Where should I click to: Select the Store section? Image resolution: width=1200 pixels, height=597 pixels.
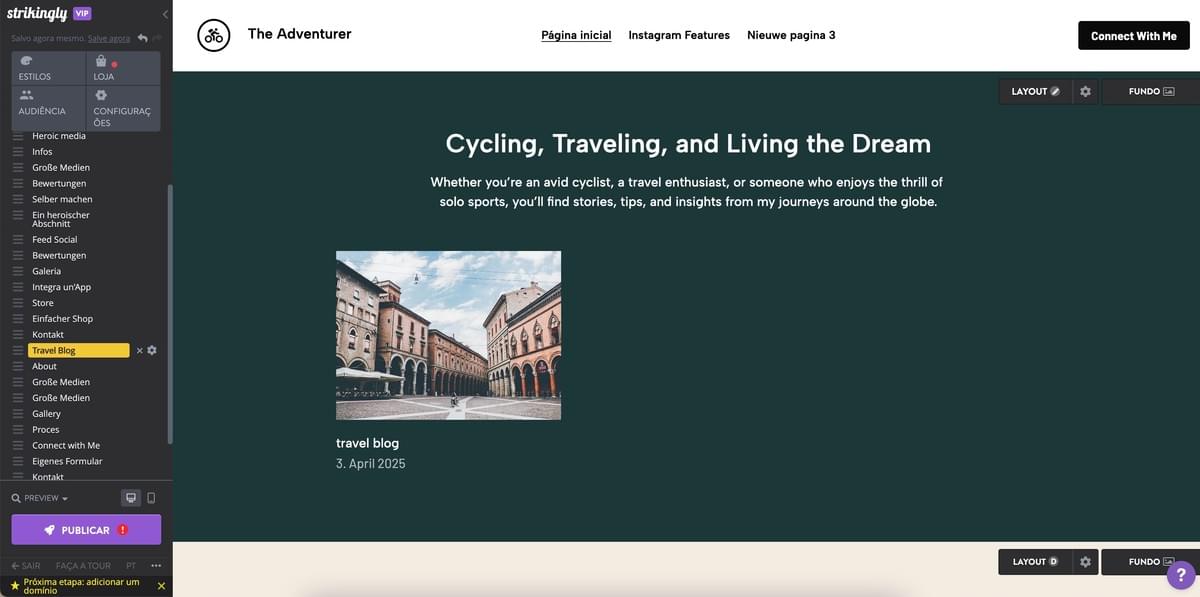[43, 303]
